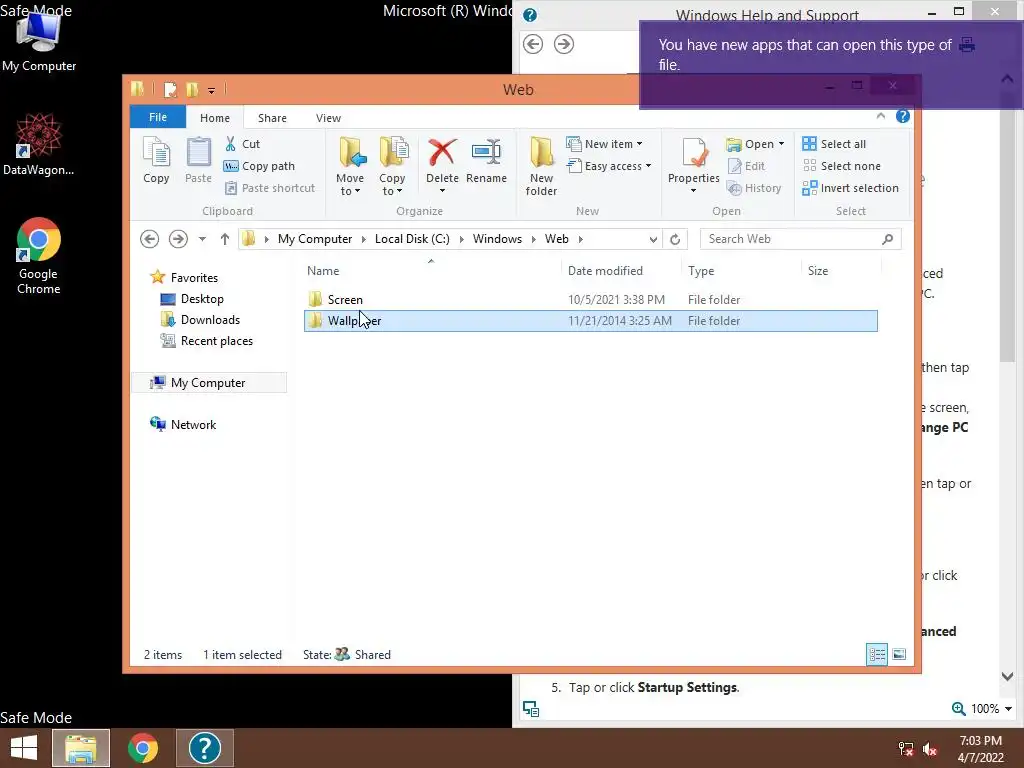Click the network tray icon
The image size is (1024, 768).
tap(906, 749)
